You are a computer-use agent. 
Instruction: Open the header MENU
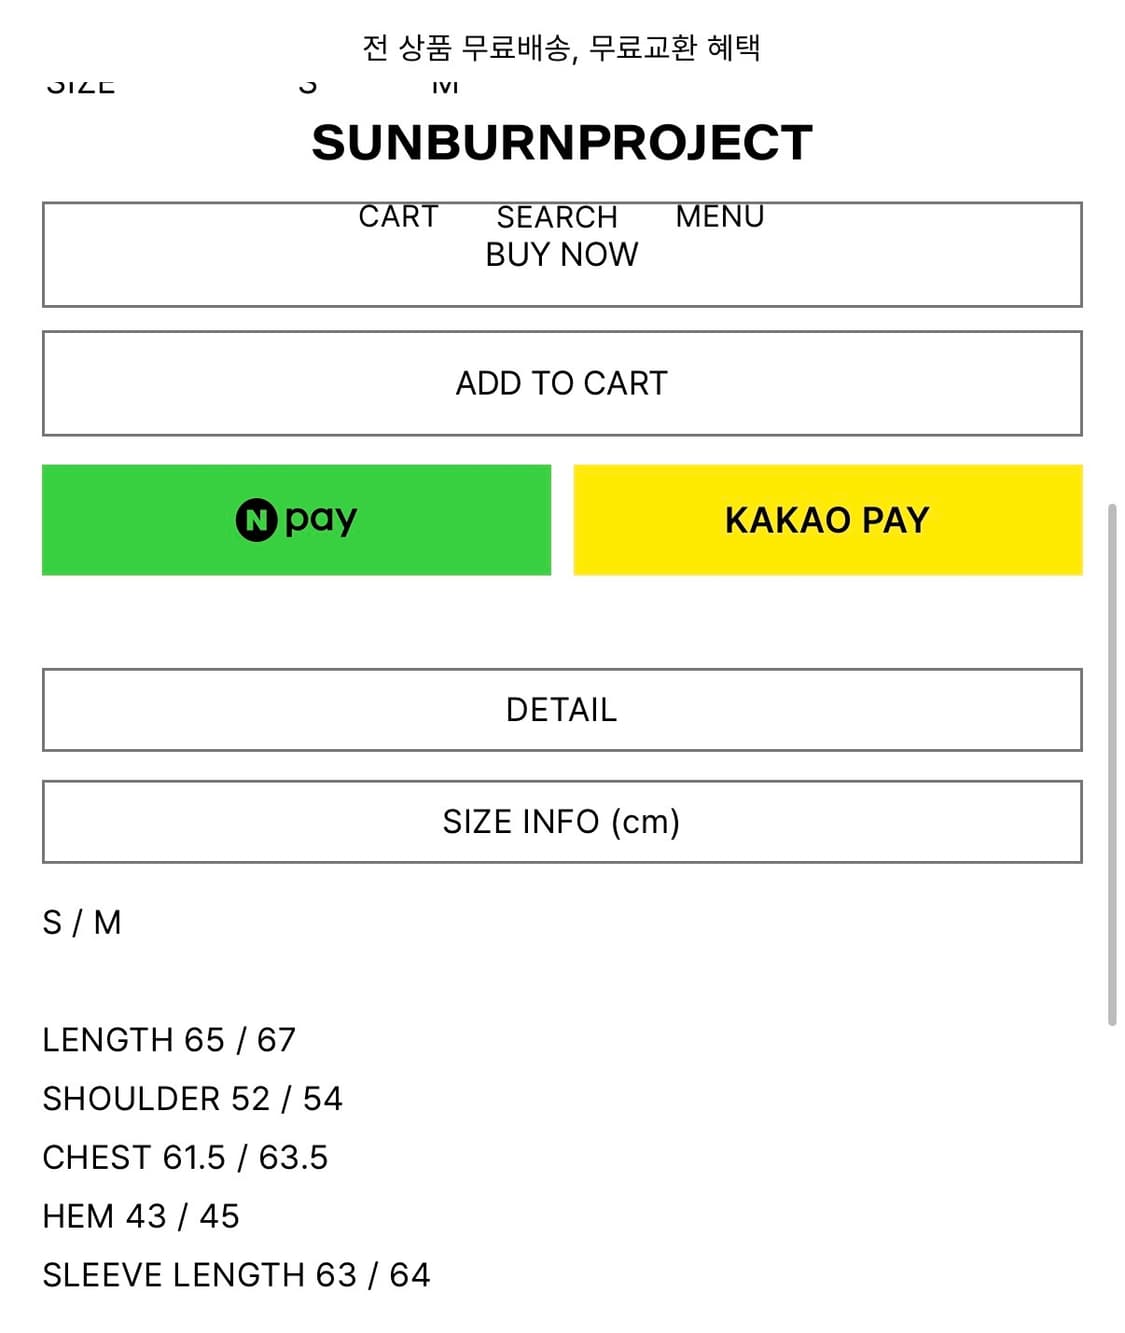tap(720, 216)
